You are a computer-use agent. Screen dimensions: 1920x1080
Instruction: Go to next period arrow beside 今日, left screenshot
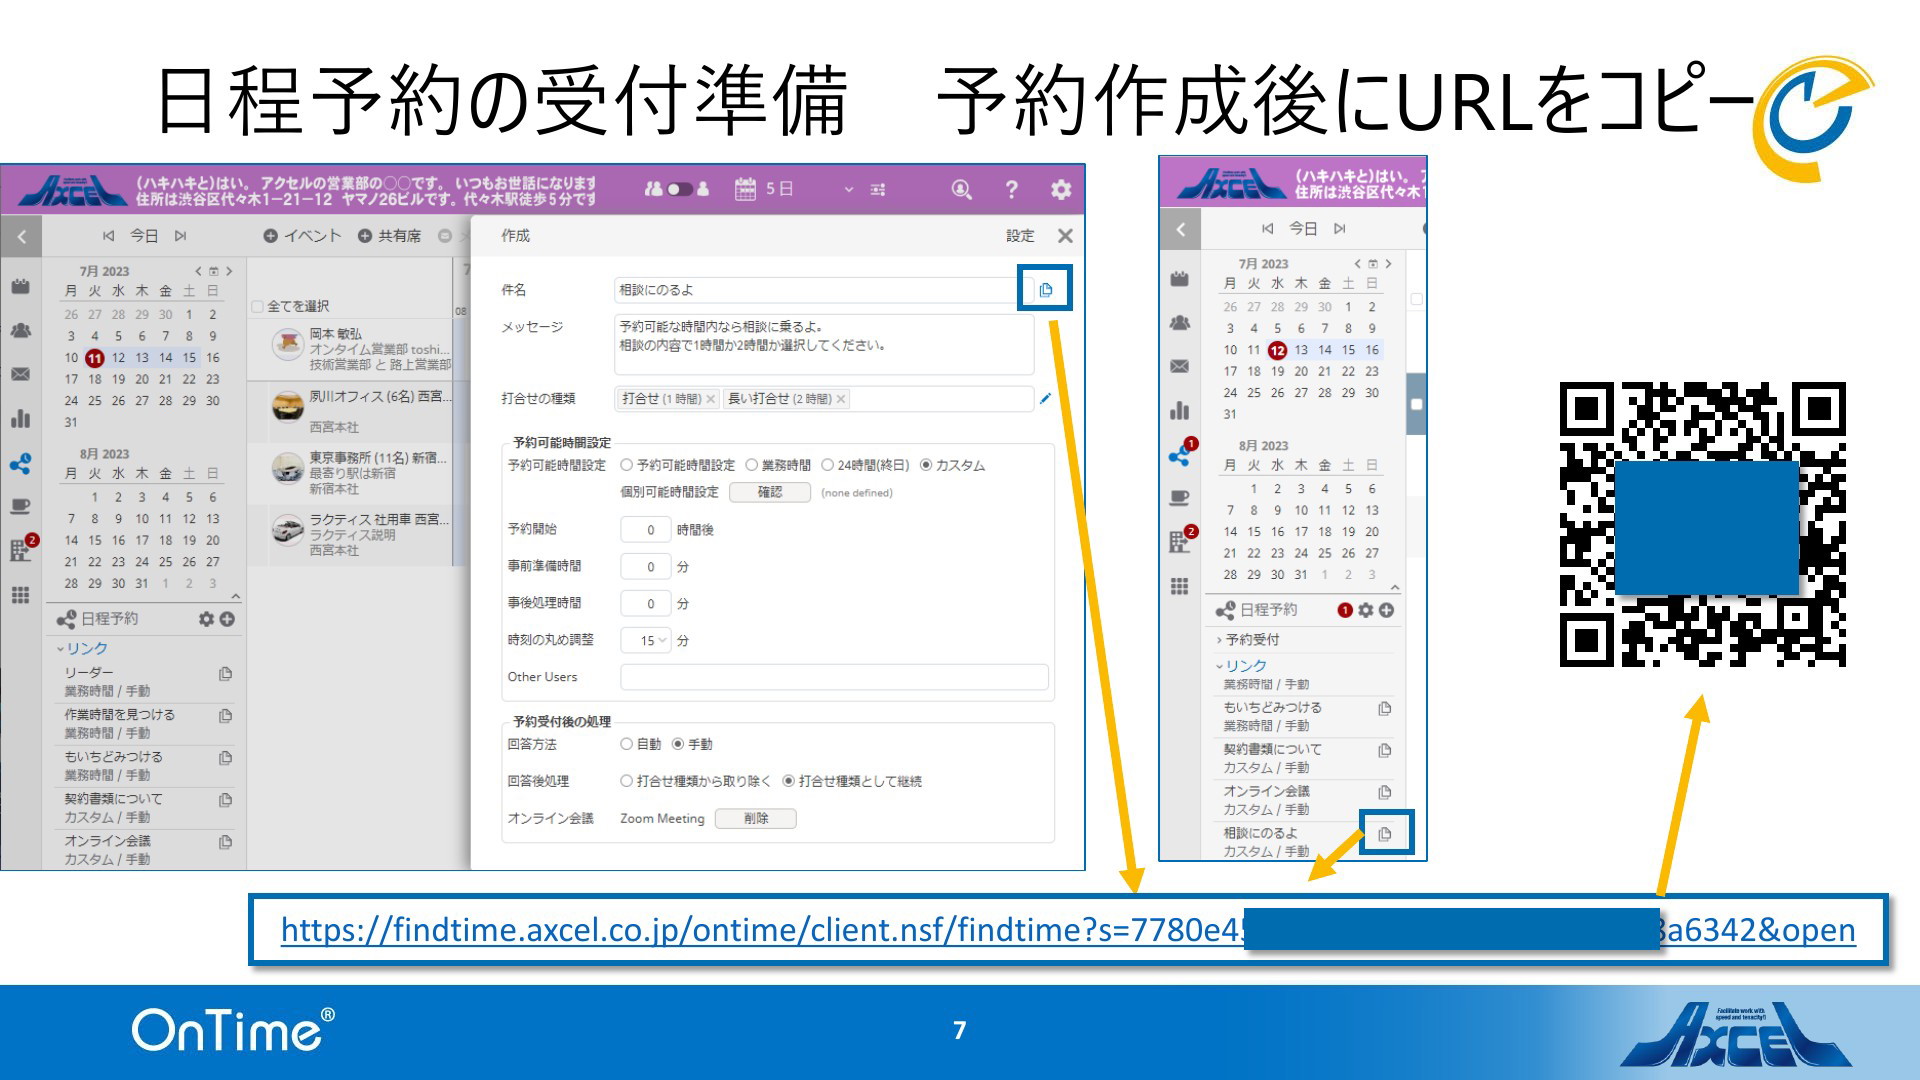click(180, 236)
